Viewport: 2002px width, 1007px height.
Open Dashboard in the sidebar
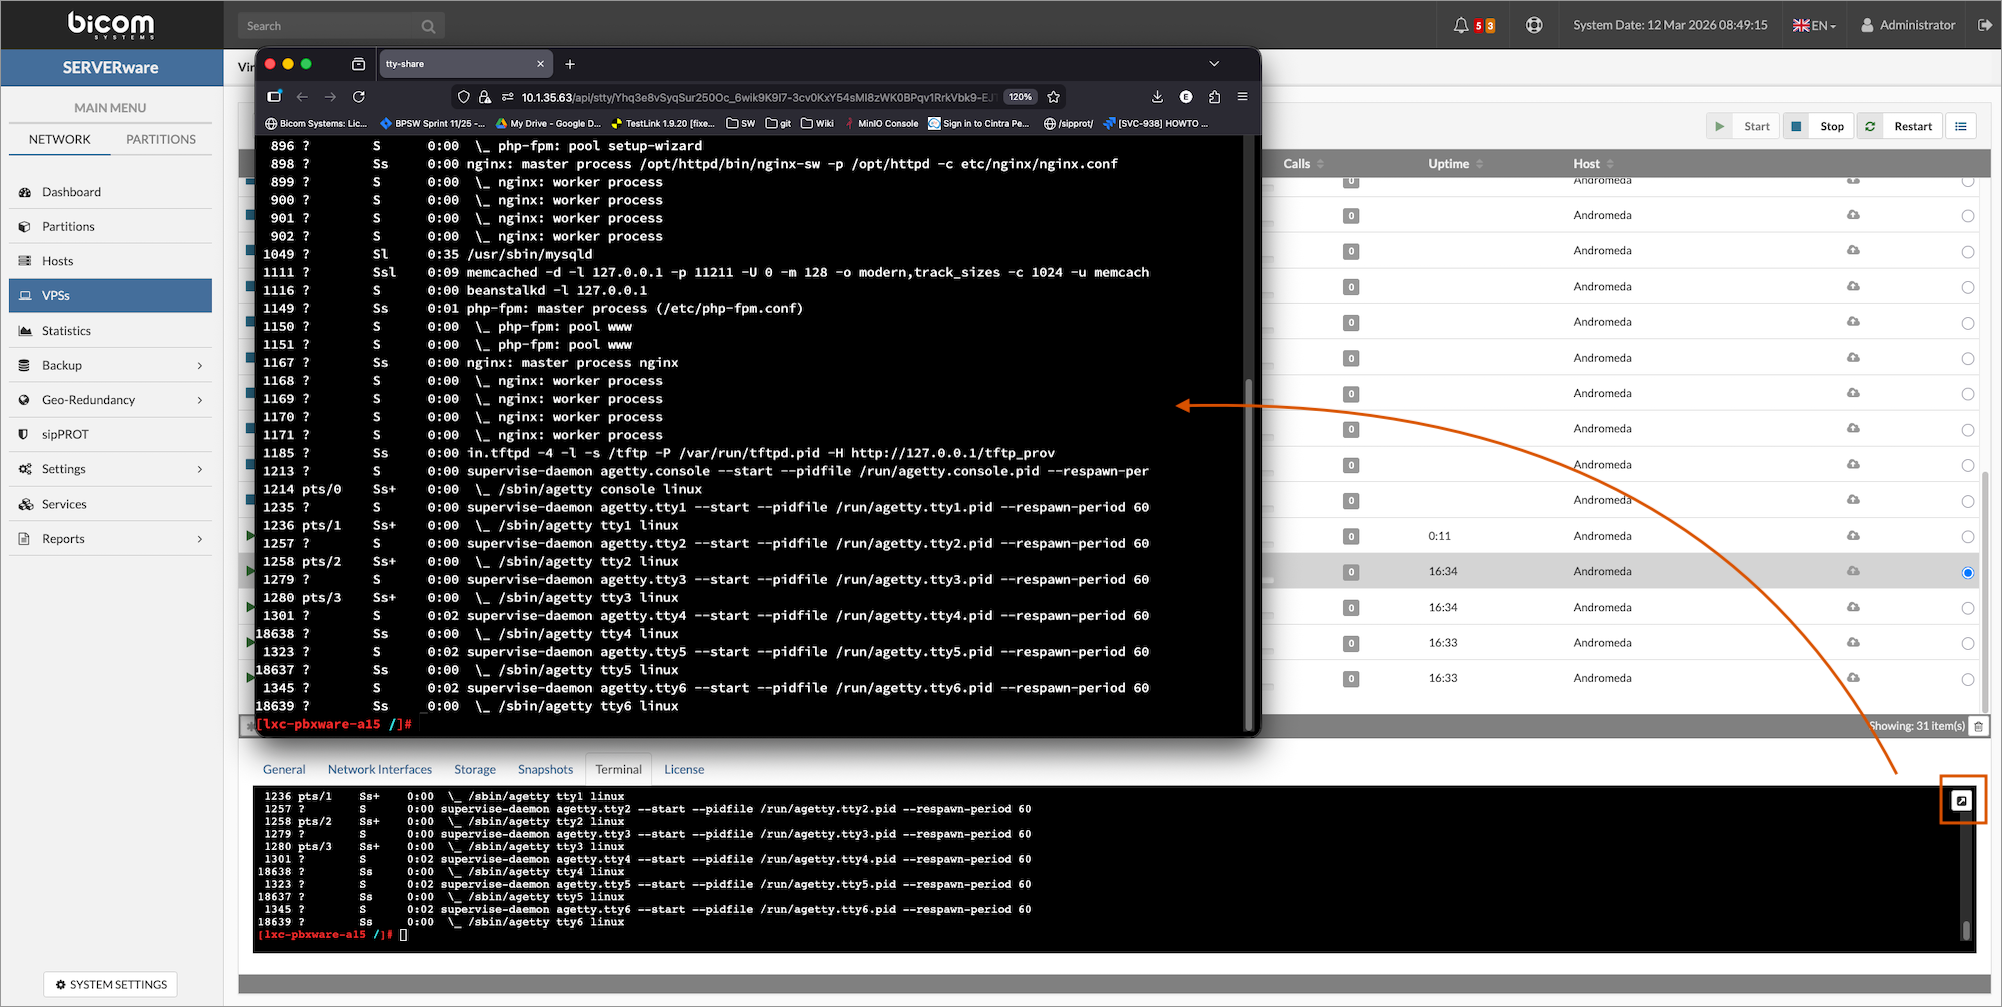pyautogui.click(x=111, y=192)
